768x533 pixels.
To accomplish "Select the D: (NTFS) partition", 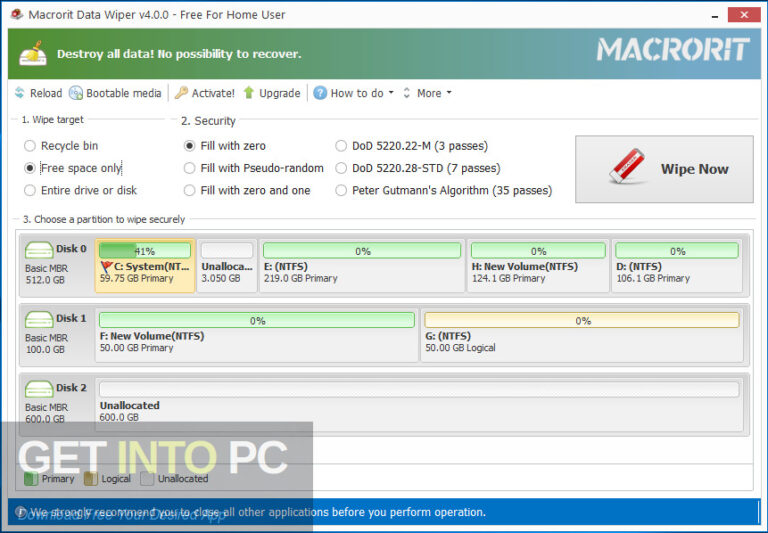I will click(x=677, y=266).
